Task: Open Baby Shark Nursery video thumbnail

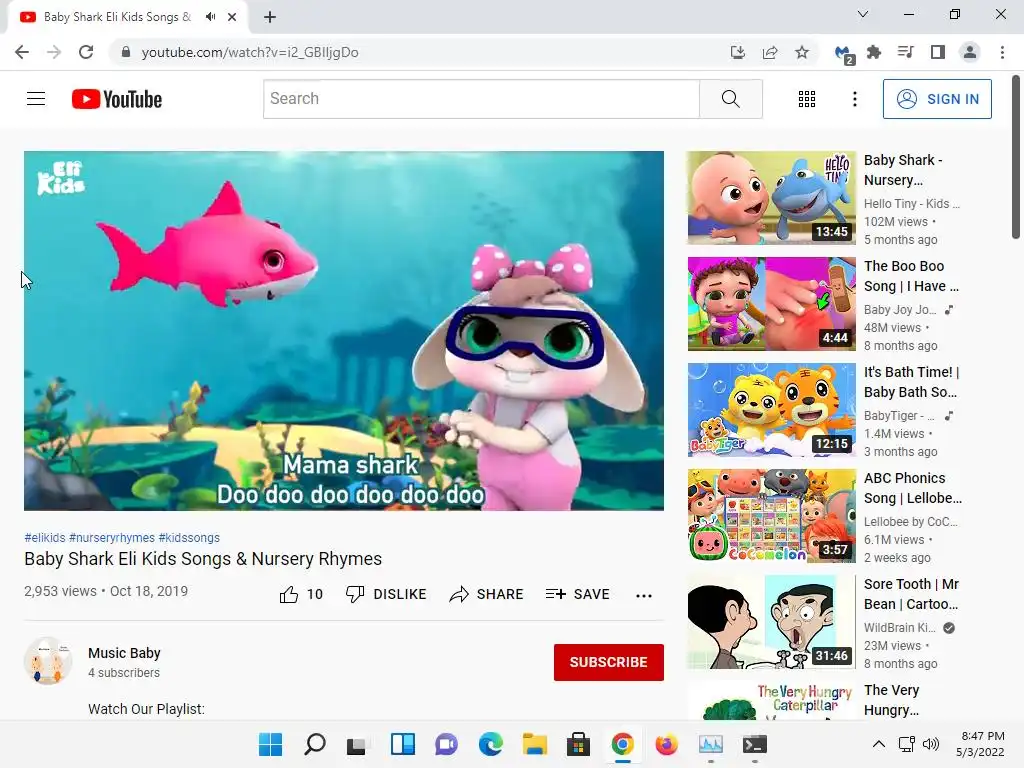Action: click(771, 198)
